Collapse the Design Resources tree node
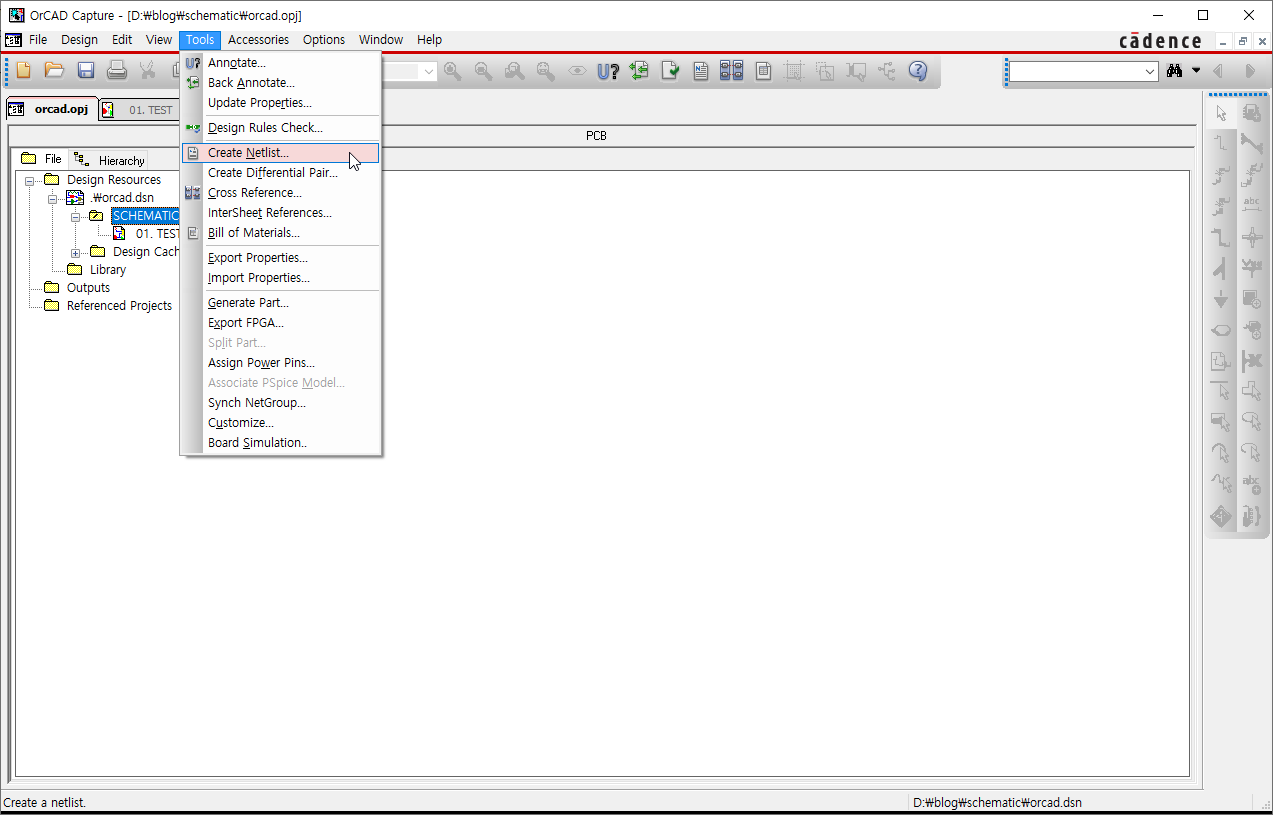 [x=30, y=180]
